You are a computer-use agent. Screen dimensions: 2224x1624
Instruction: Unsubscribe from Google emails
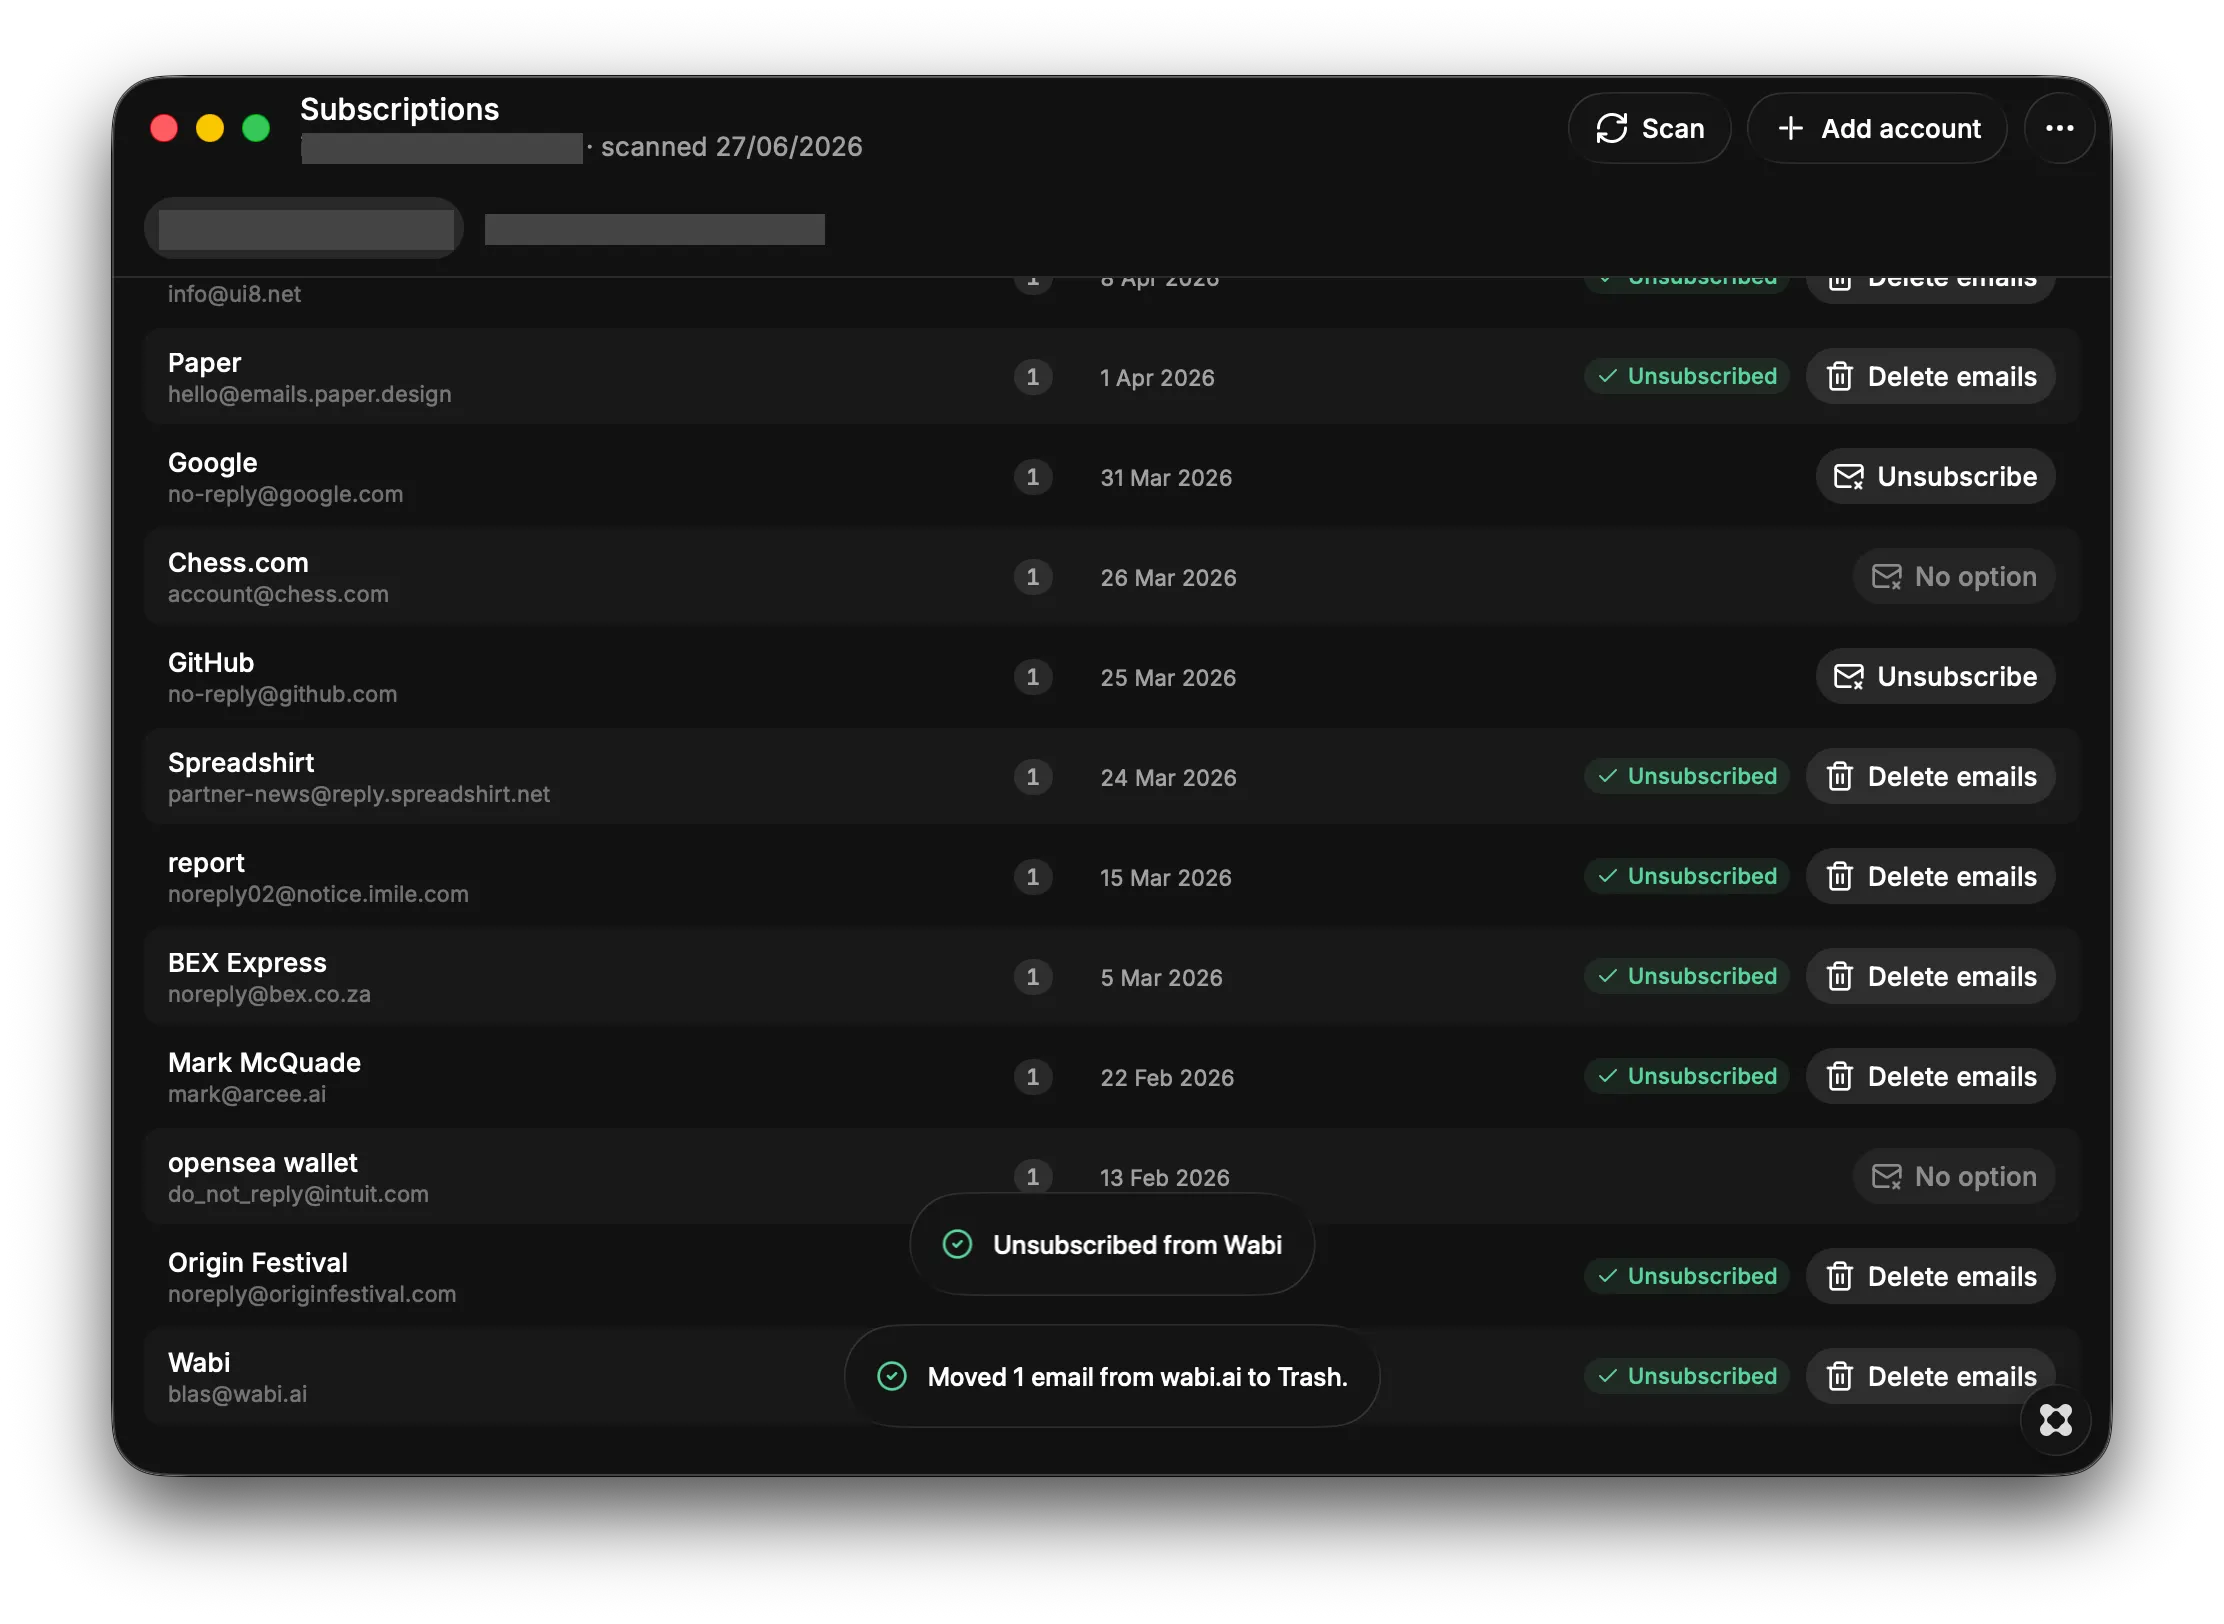coord(1935,477)
